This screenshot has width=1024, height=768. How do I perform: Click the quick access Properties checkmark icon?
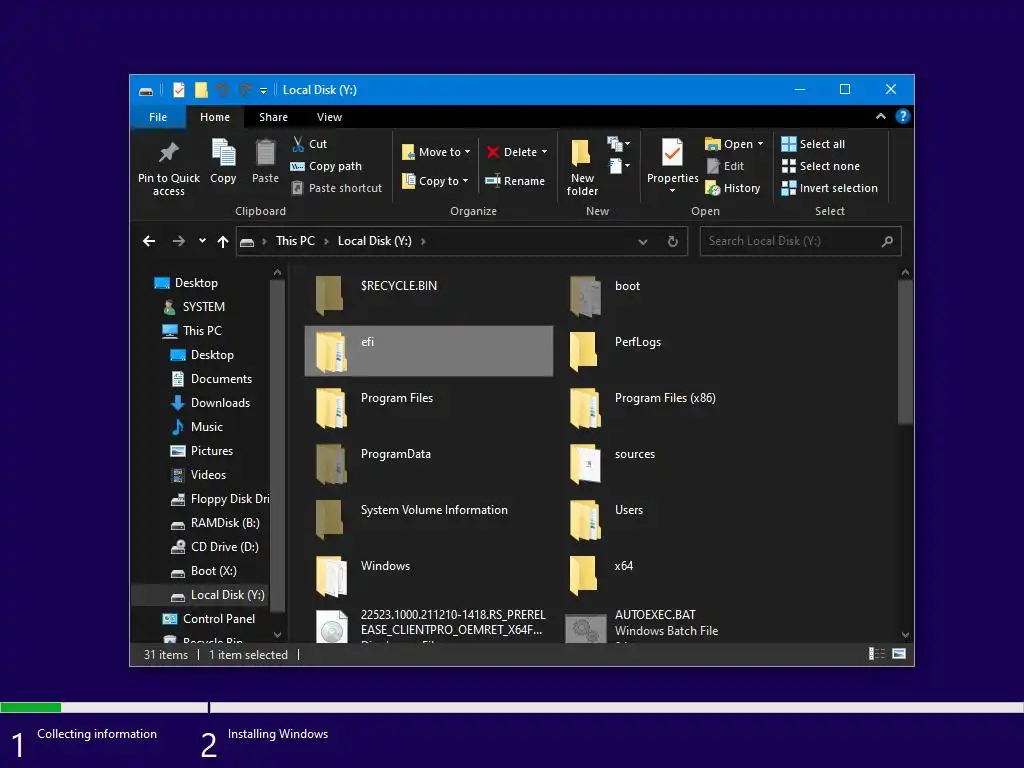tap(178, 89)
